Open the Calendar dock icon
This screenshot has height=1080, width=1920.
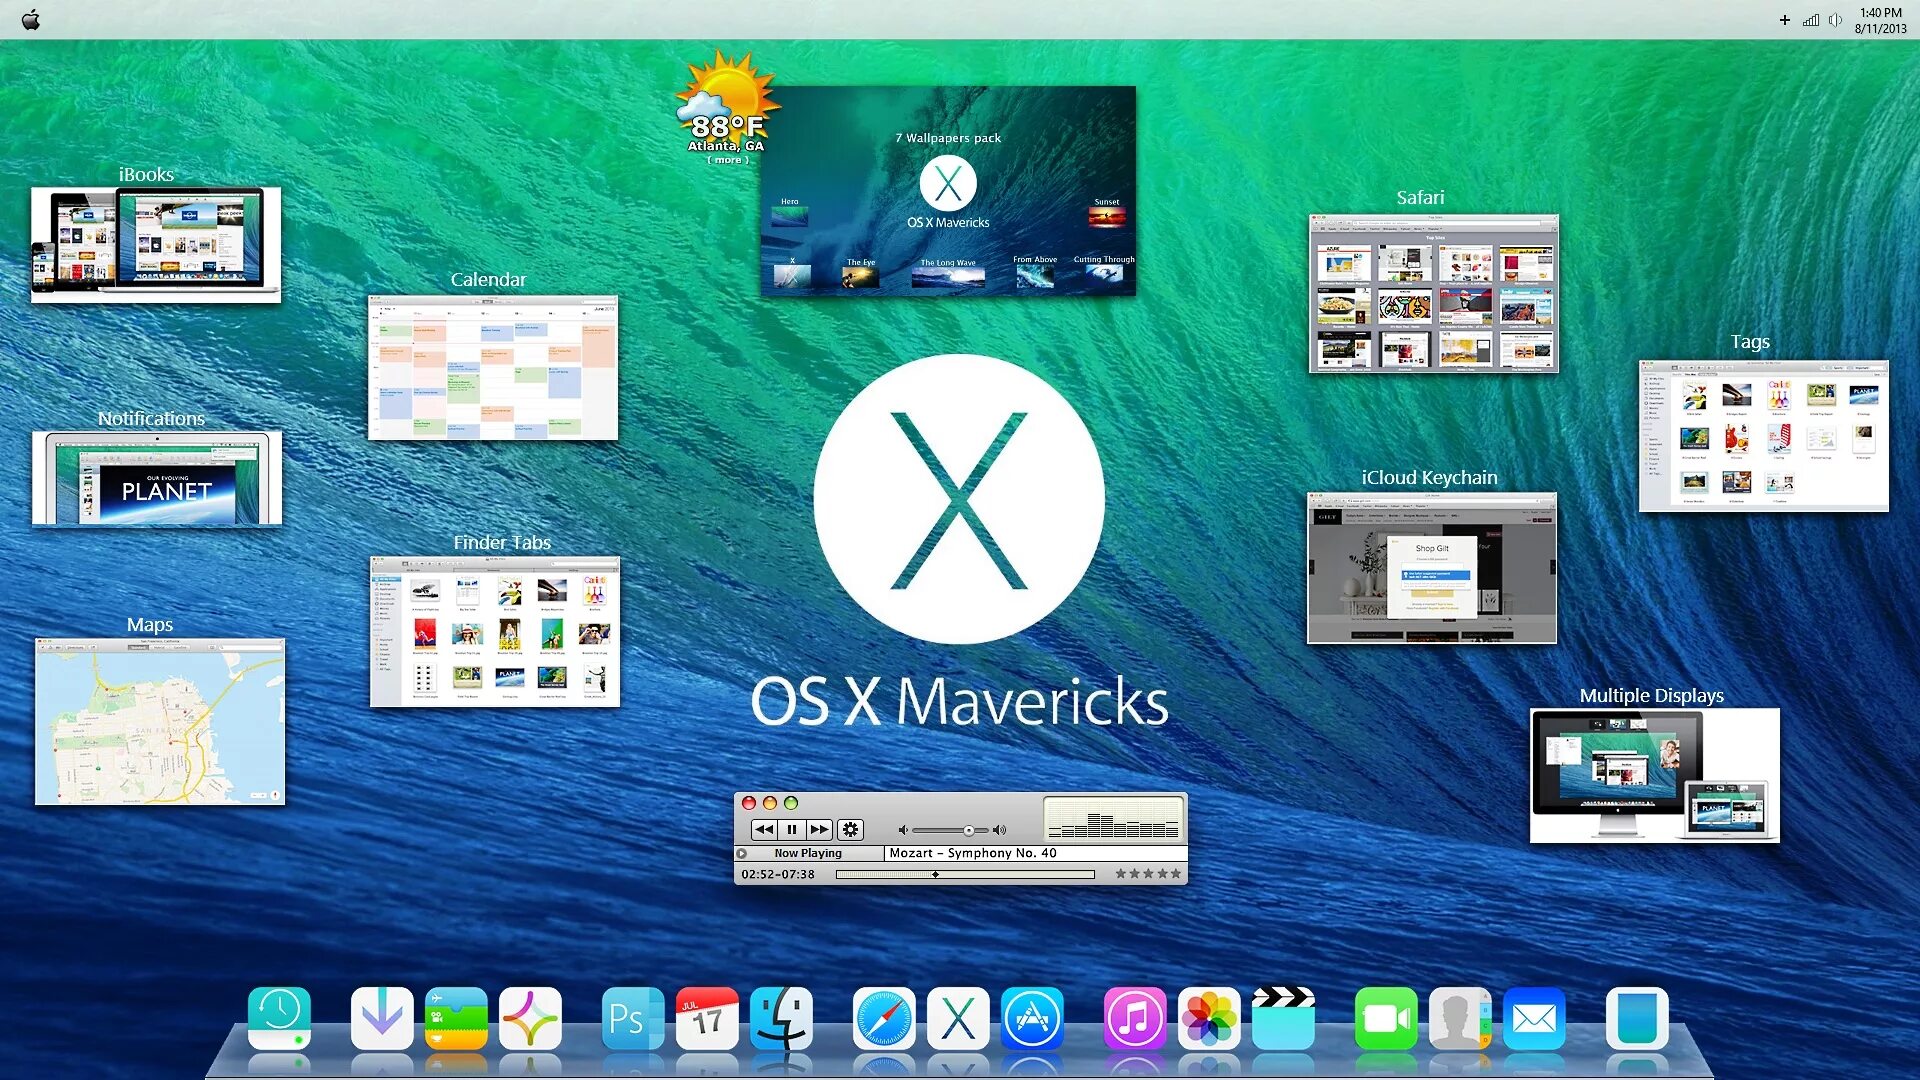[x=707, y=1019]
